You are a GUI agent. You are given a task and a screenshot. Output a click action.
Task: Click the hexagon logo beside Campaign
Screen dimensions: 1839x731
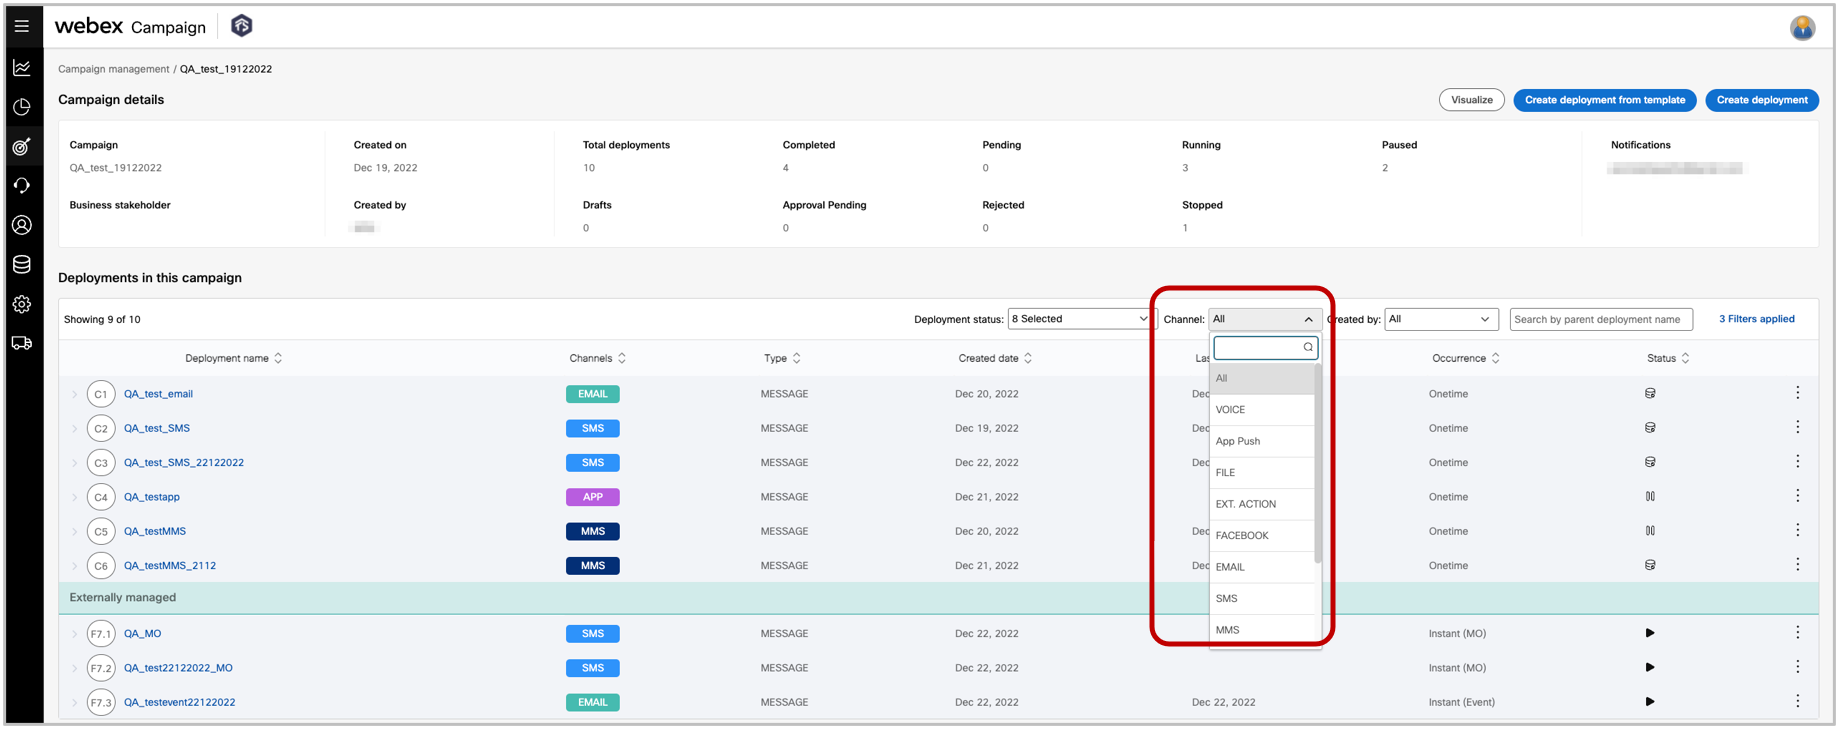point(241,26)
